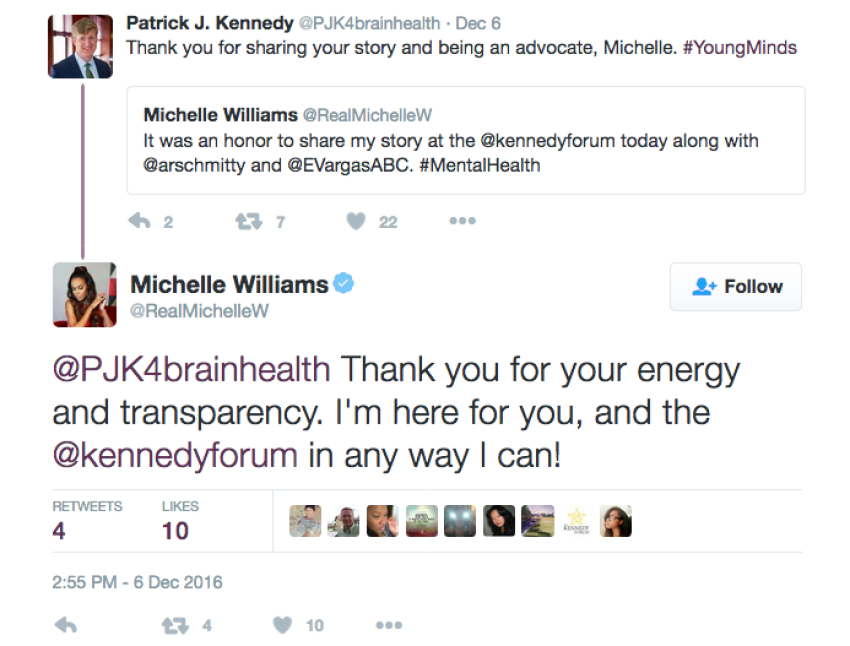The width and height of the screenshot is (850, 646).
Task: Reply to Michelle Williams' main tweet
Action: (x=66, y=626)
